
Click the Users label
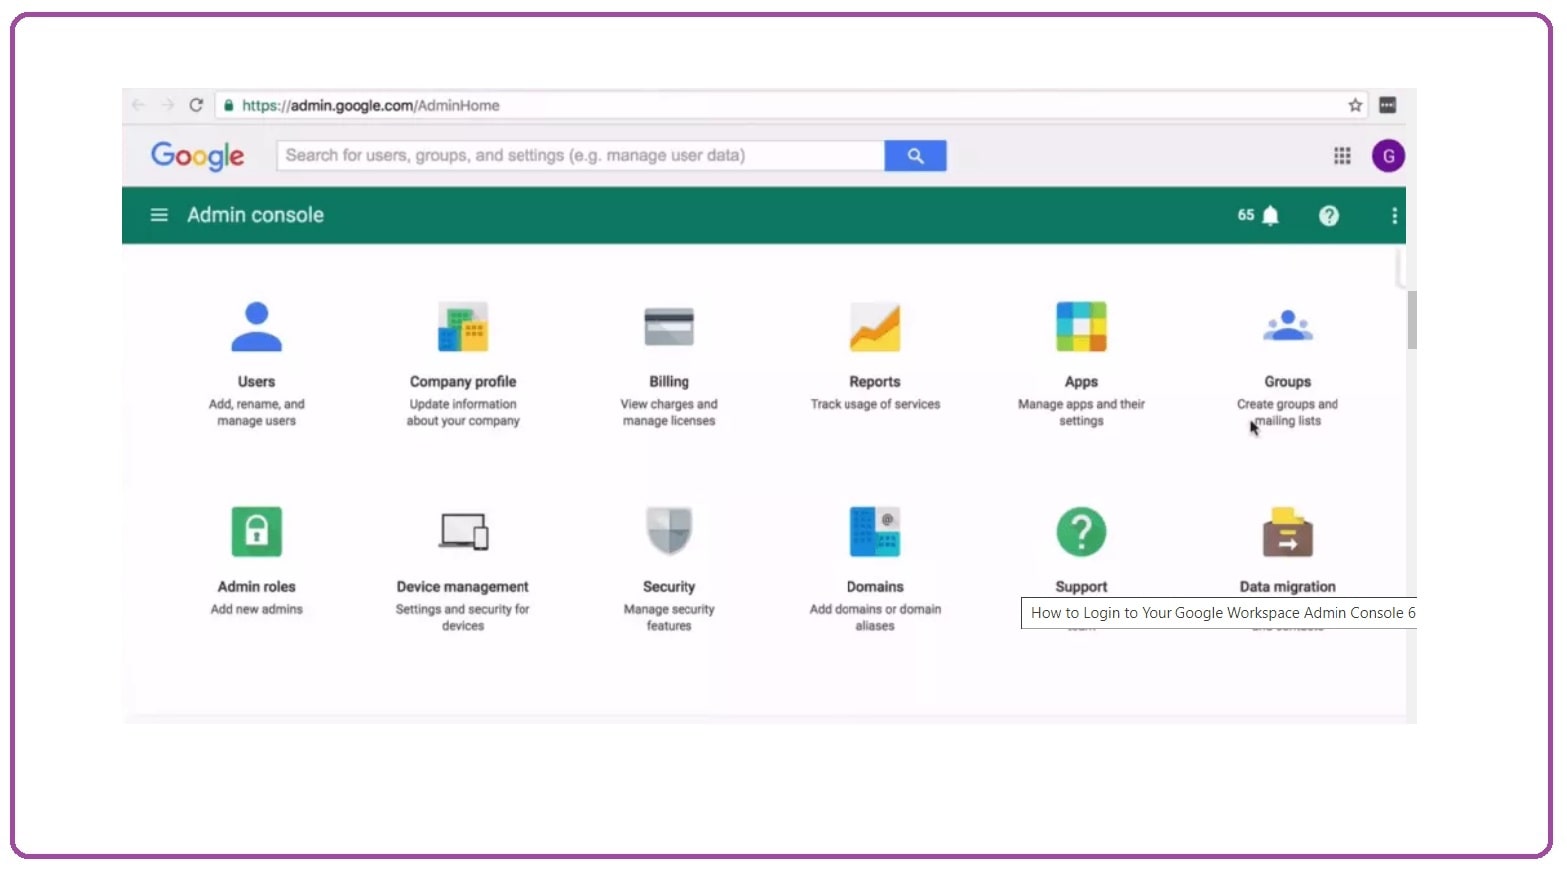(x=256, y=382)
